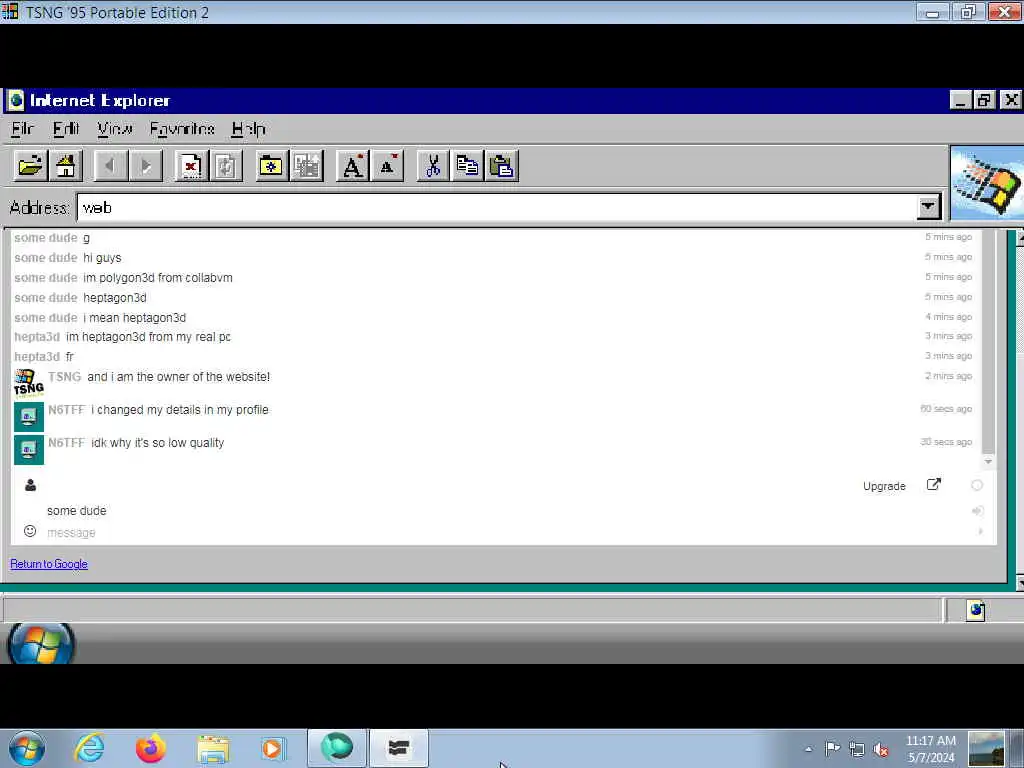This screenshot has height=768, width=1024.
Task: Click N6TFF avatar beside low quality message
Action: point(29,449)
